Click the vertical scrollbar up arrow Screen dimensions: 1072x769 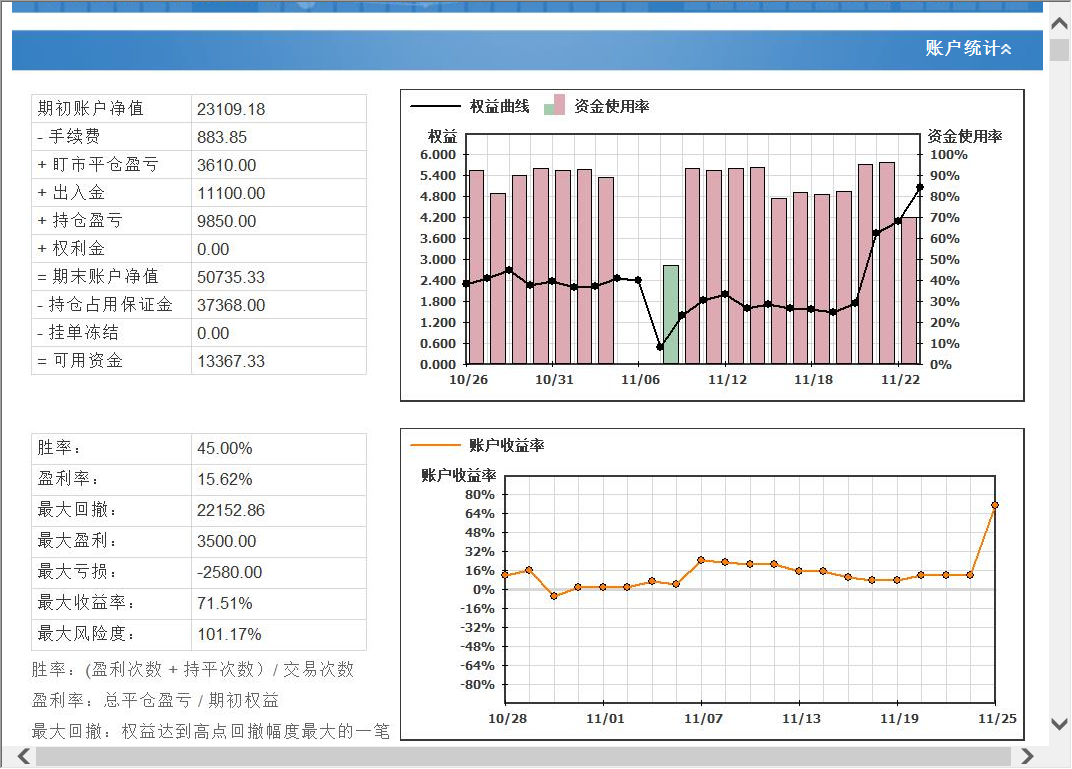[x=1059, y=24]
